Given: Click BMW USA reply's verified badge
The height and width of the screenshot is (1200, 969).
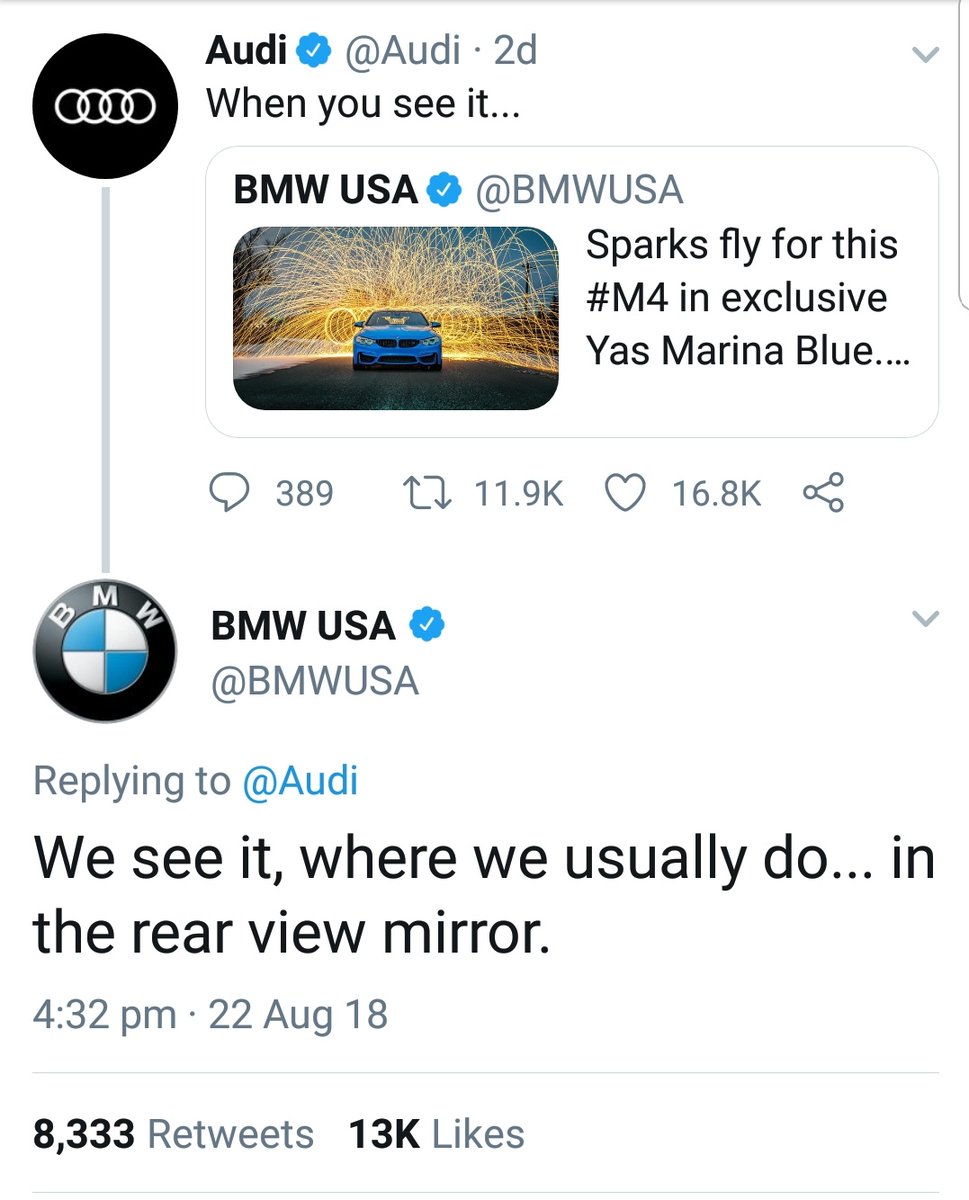Looking at the screenshot, I should click(x=426, y=626).
